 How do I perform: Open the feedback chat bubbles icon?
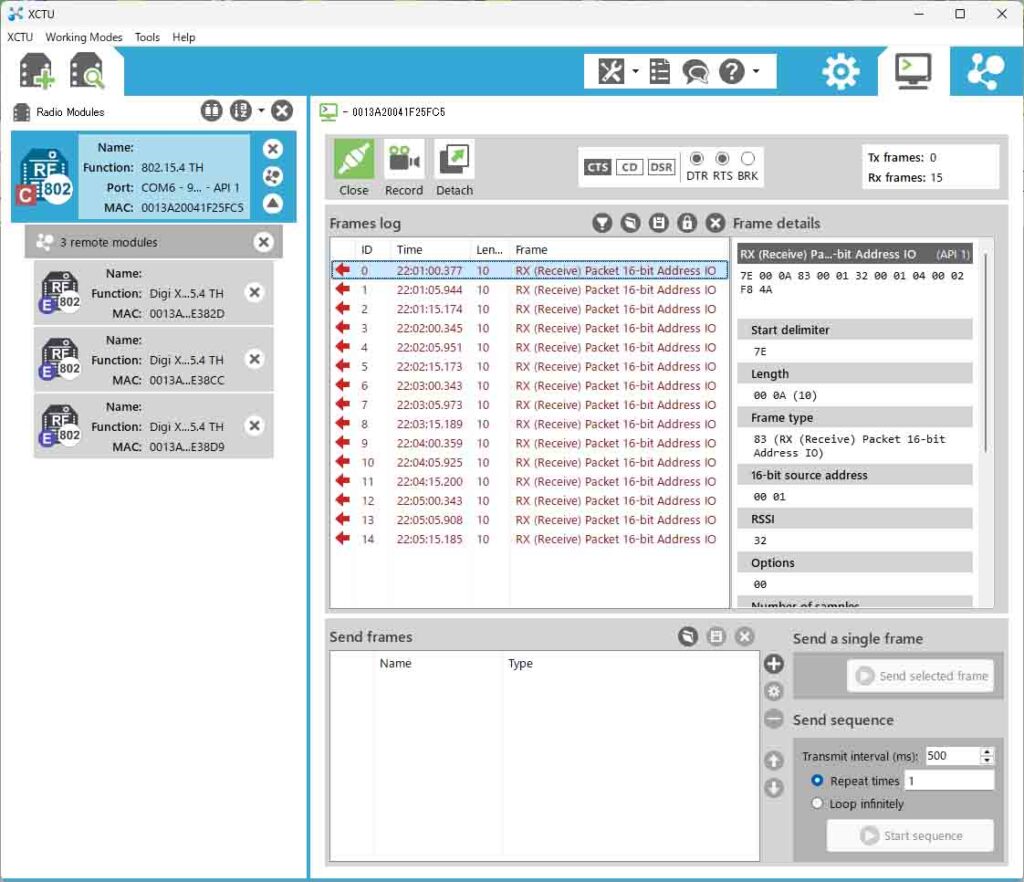point(695,71)
